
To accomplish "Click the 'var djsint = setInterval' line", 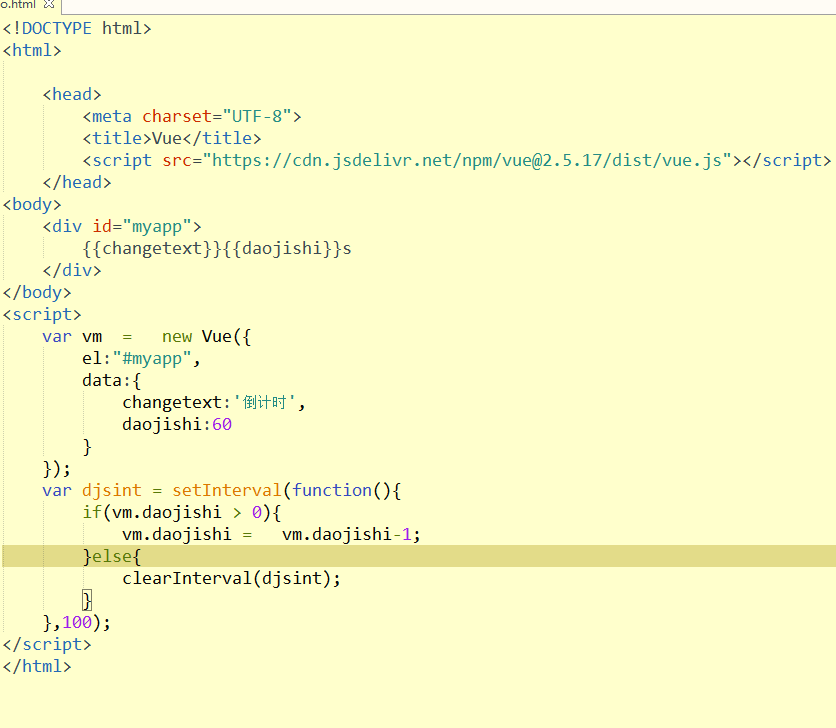I will click(222, 490).
